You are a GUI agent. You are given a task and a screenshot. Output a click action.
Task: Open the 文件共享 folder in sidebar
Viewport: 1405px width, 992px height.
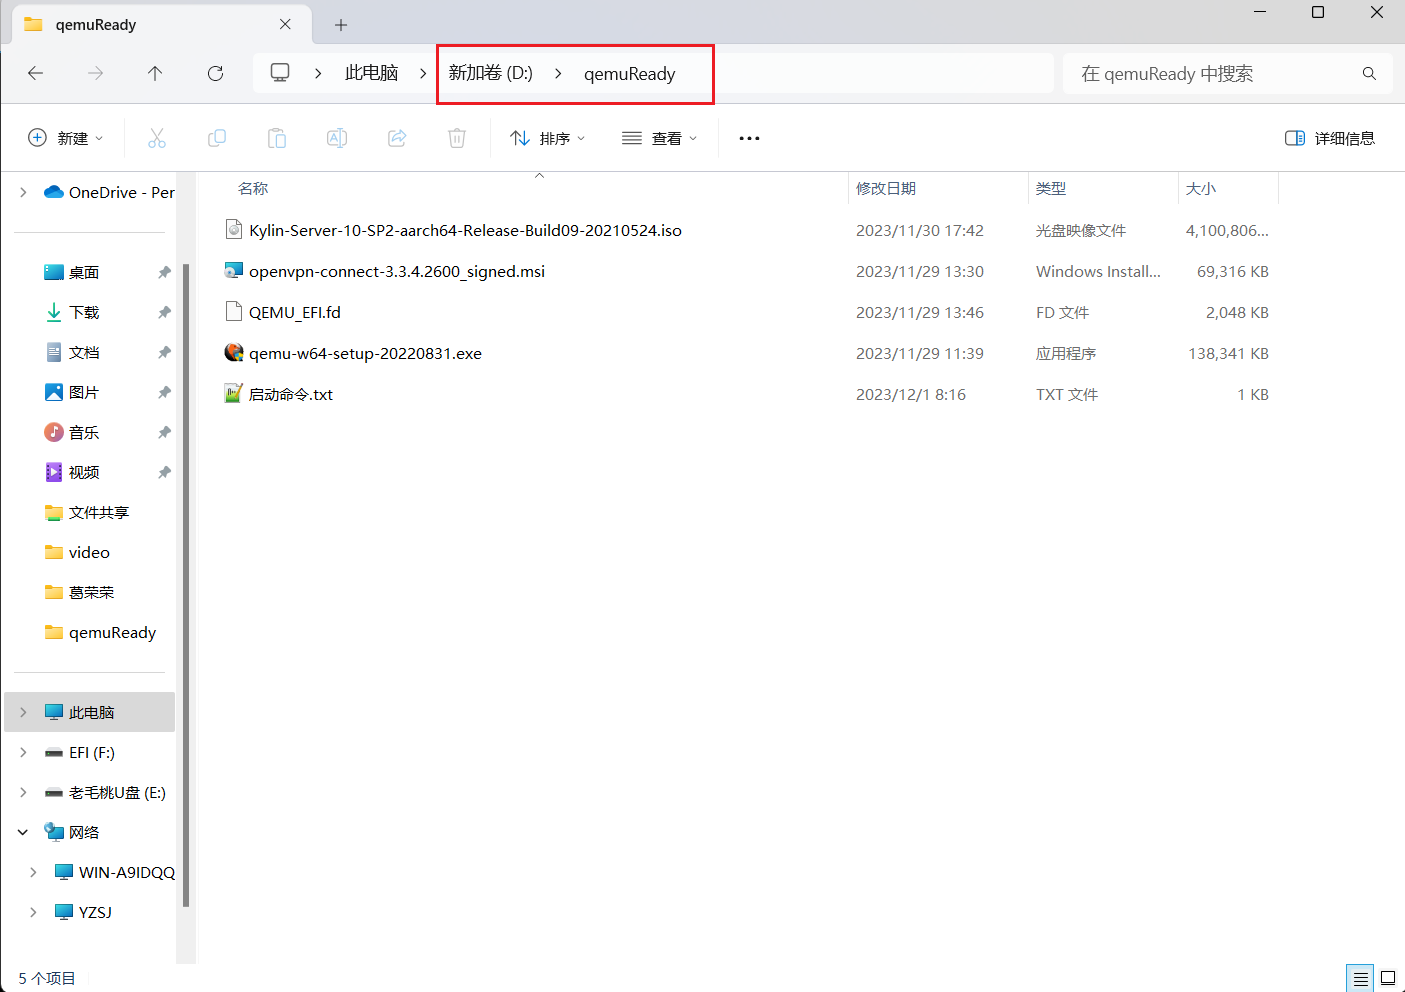click(x=99, y=512)
